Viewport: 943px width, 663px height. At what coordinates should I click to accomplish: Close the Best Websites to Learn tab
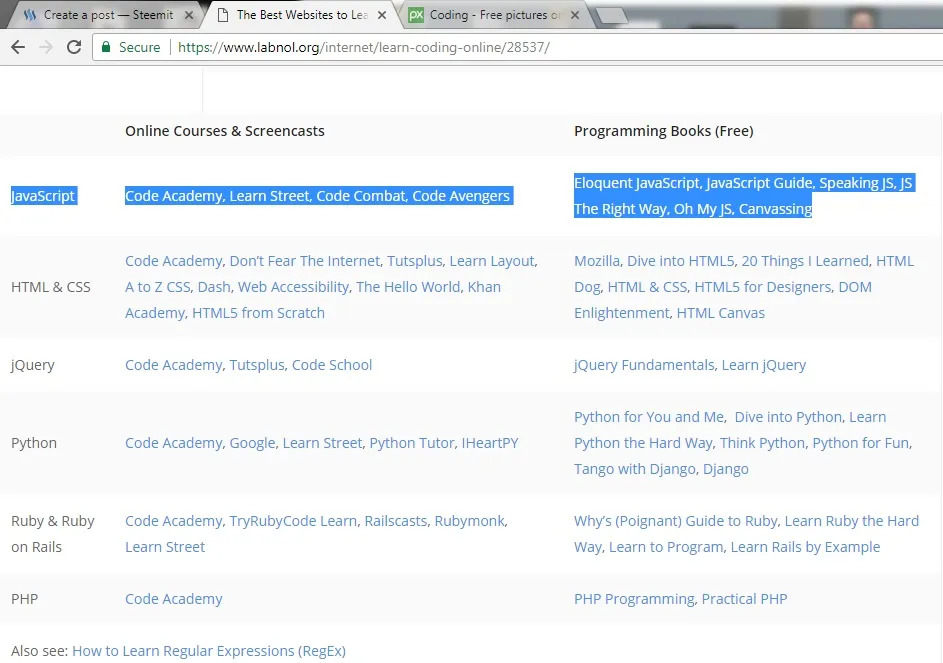coord(382,15)
